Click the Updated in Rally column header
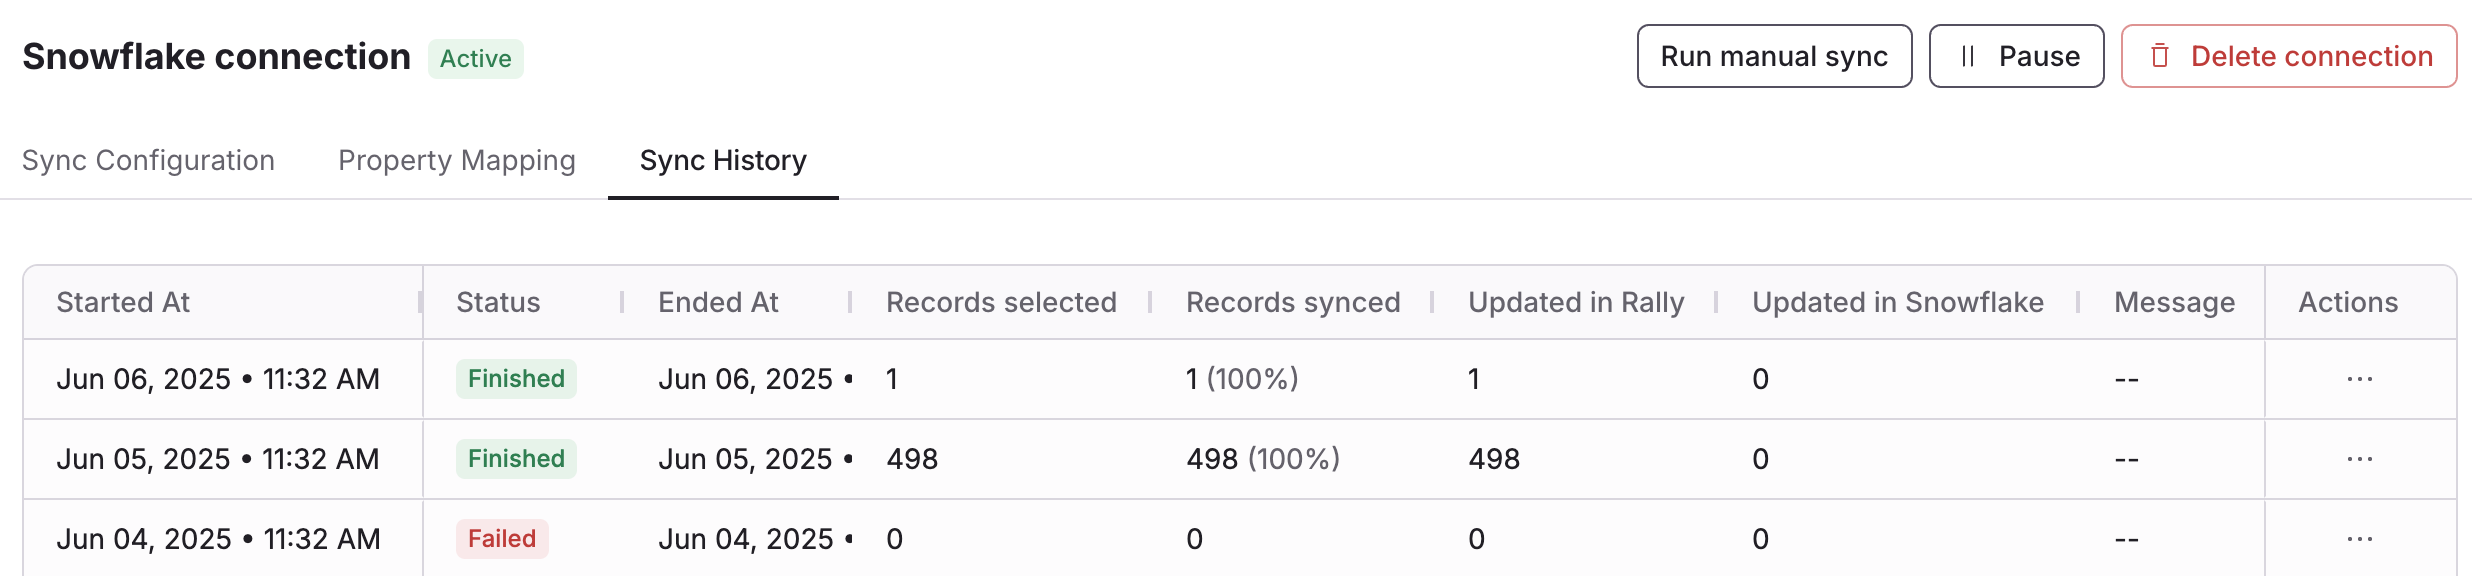 tap(1576, 302)
